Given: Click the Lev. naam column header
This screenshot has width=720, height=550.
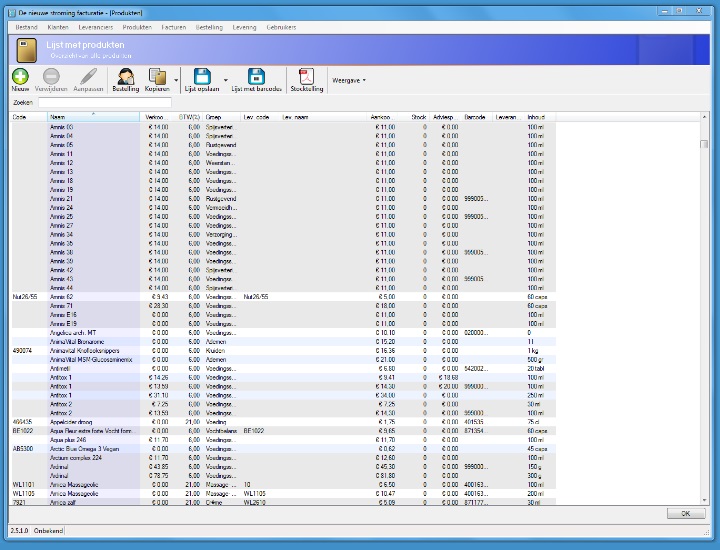Looking at the screenshot, I should [x=322, y=117].
